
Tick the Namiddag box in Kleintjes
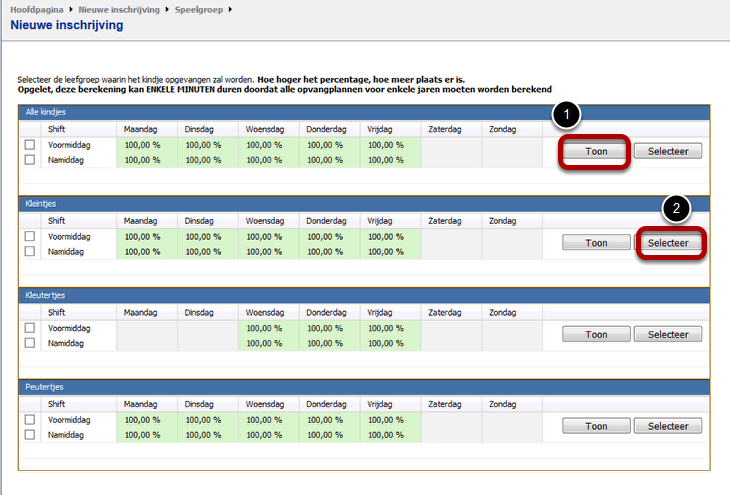point(30,252)
